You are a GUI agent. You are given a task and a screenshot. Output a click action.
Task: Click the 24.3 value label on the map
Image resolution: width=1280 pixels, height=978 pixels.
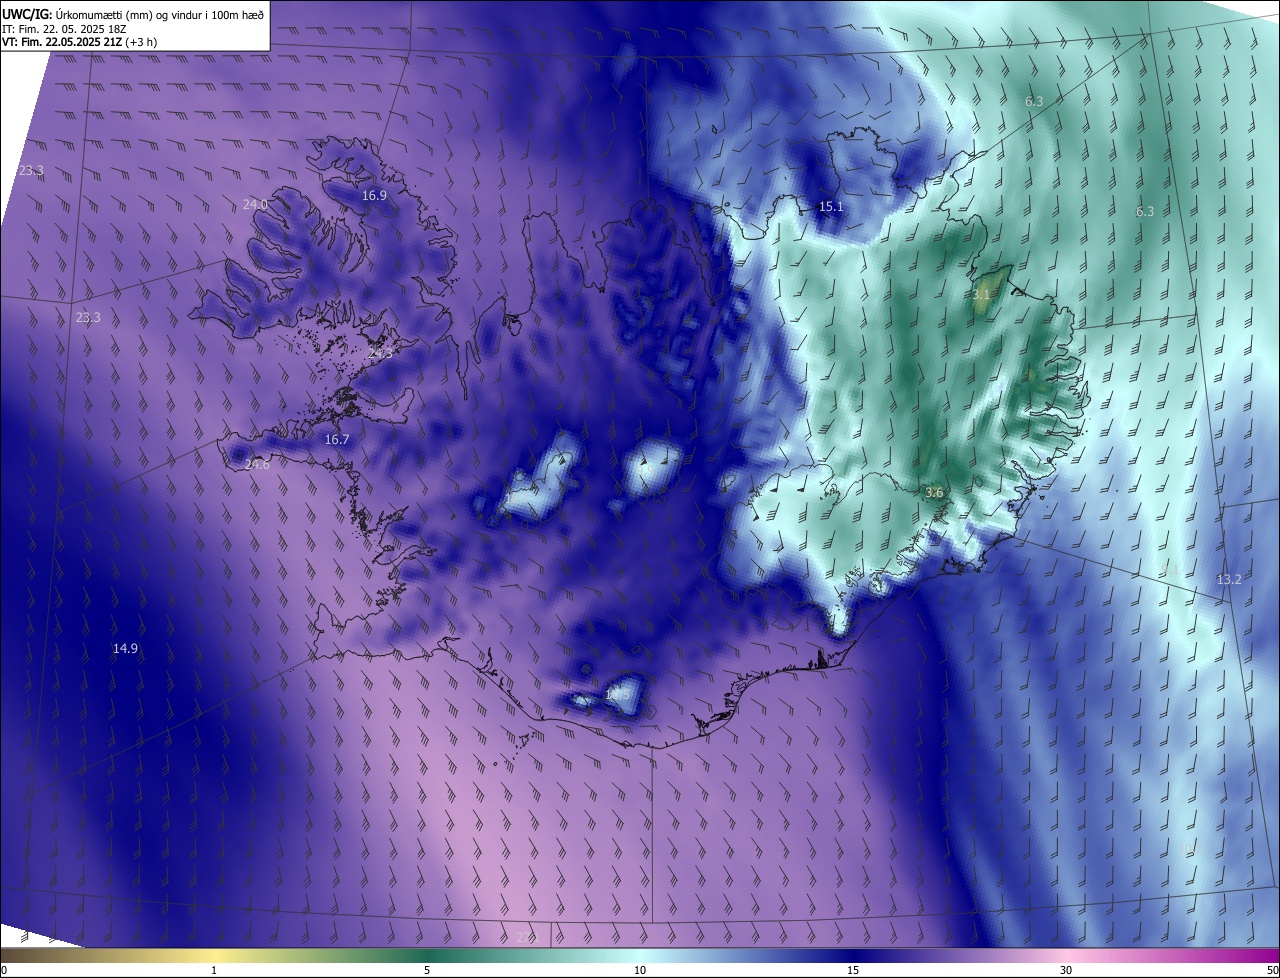coord(380,353)
